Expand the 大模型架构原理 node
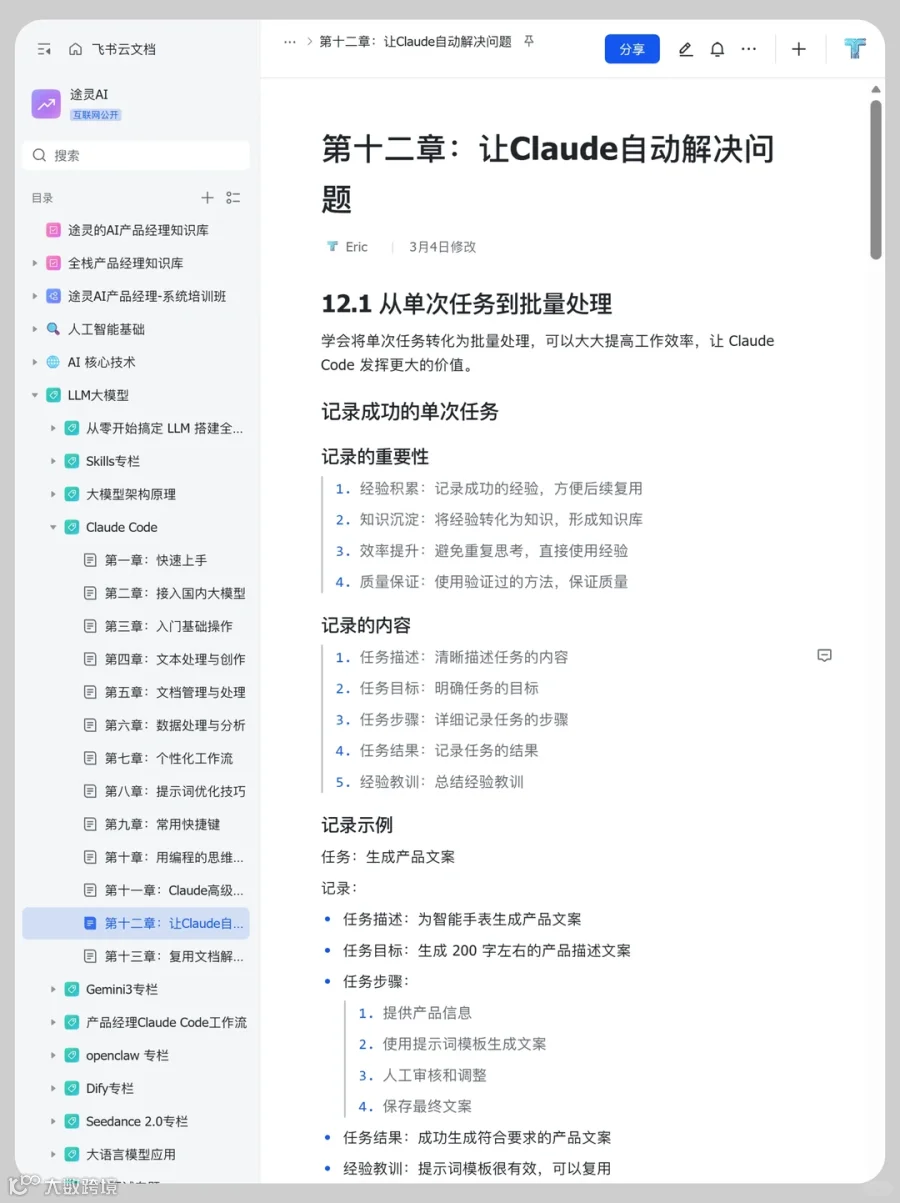Screen dimensions: 900x1203 click(x=53, y=494)
